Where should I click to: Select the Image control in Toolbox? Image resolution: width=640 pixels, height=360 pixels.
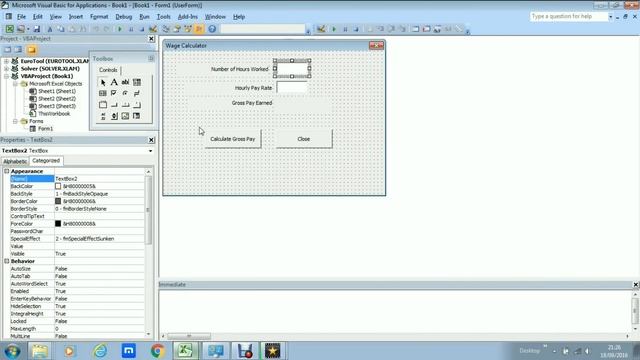pyautogui.click(x=125, y=116)
